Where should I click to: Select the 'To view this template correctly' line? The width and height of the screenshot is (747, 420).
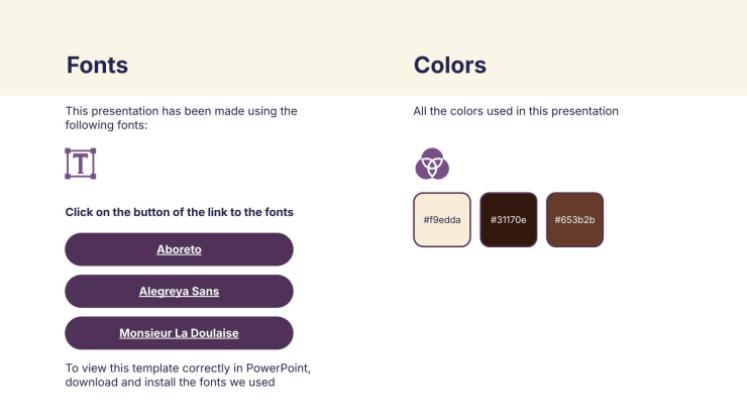pyautogui.click(x=160, y=368)
